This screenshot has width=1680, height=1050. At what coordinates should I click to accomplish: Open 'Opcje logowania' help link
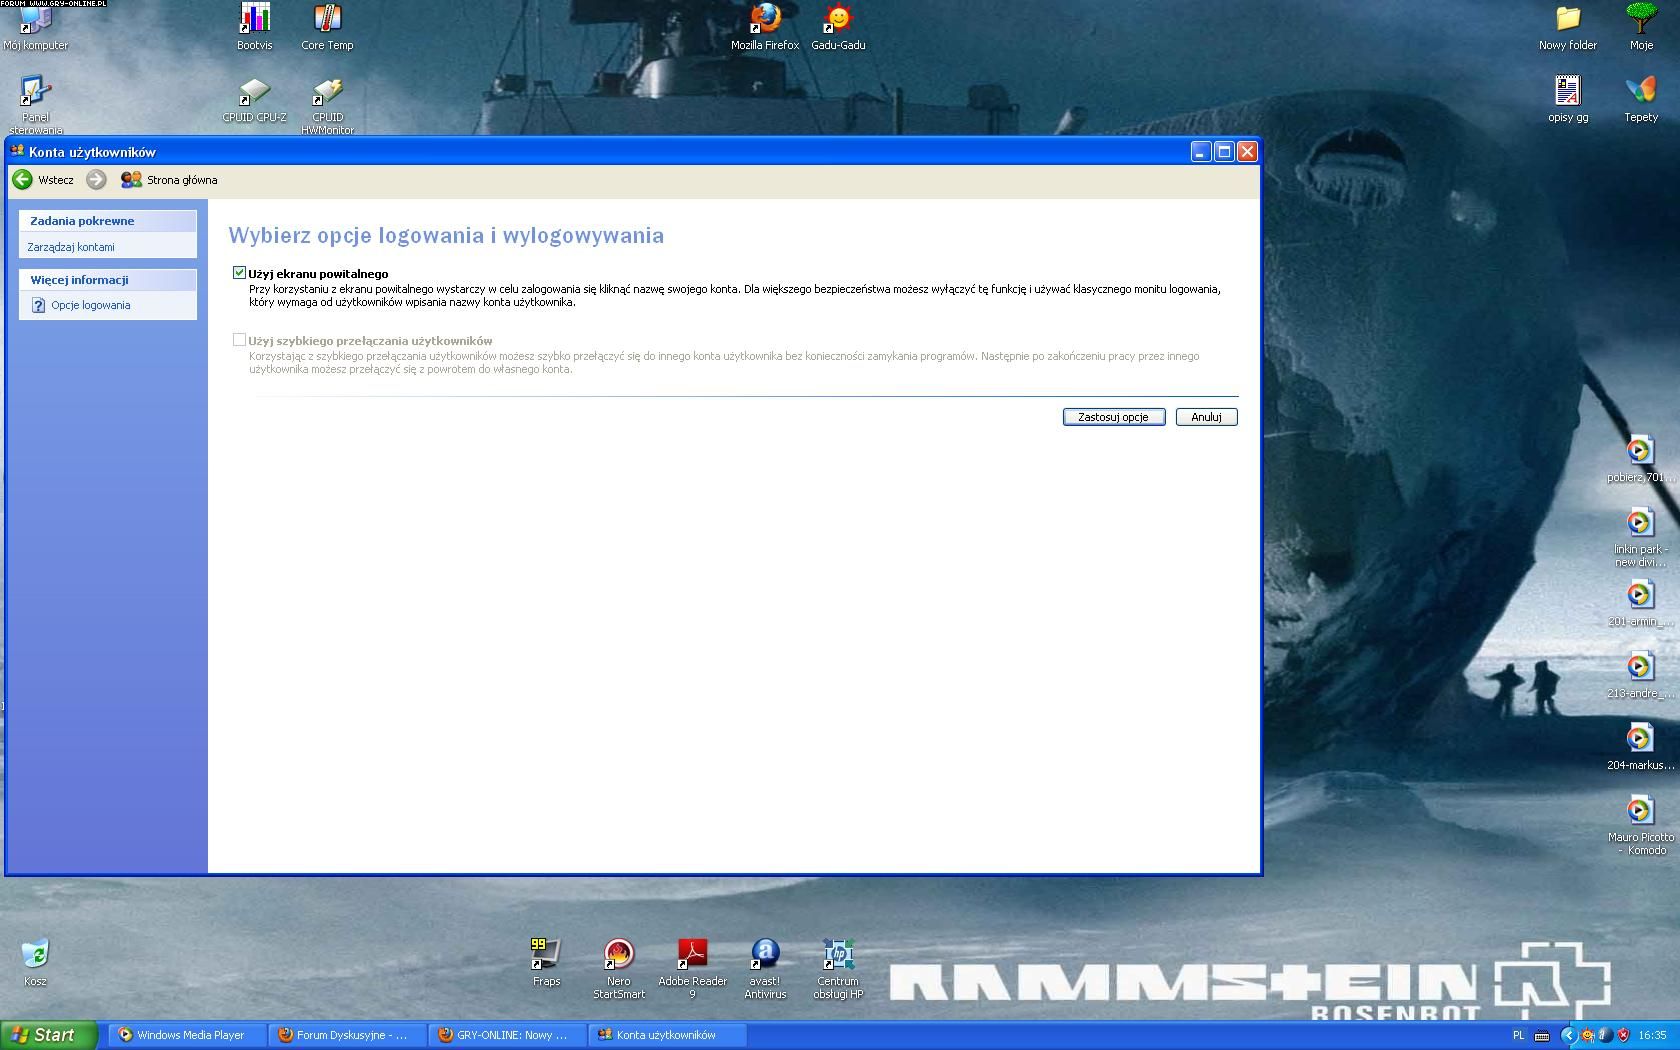point(90,305)
